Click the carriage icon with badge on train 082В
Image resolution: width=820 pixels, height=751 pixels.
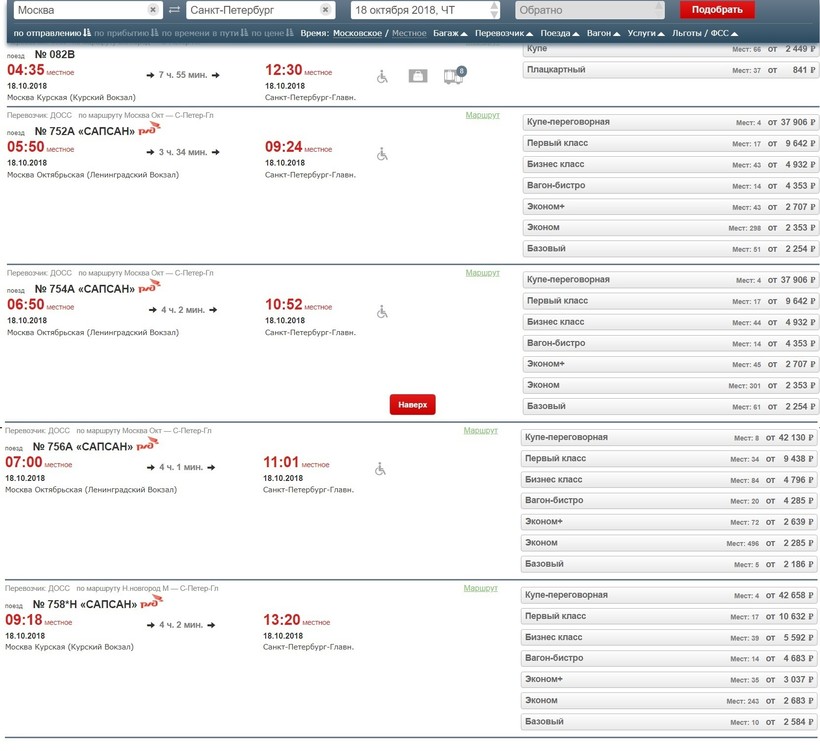point(453,76)
